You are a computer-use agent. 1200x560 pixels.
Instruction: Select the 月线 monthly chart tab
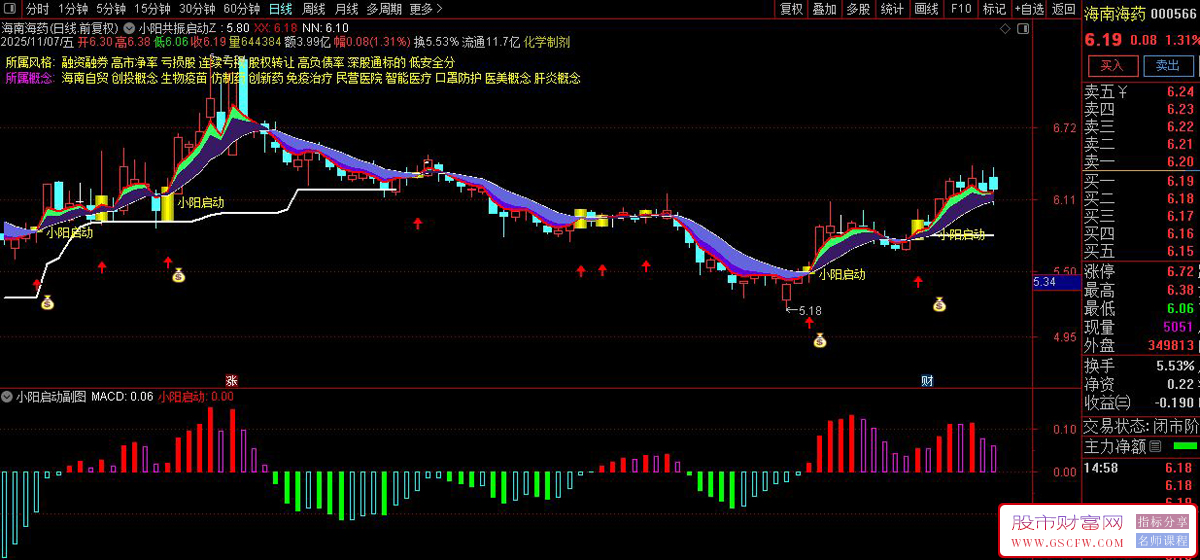point(346,9)
